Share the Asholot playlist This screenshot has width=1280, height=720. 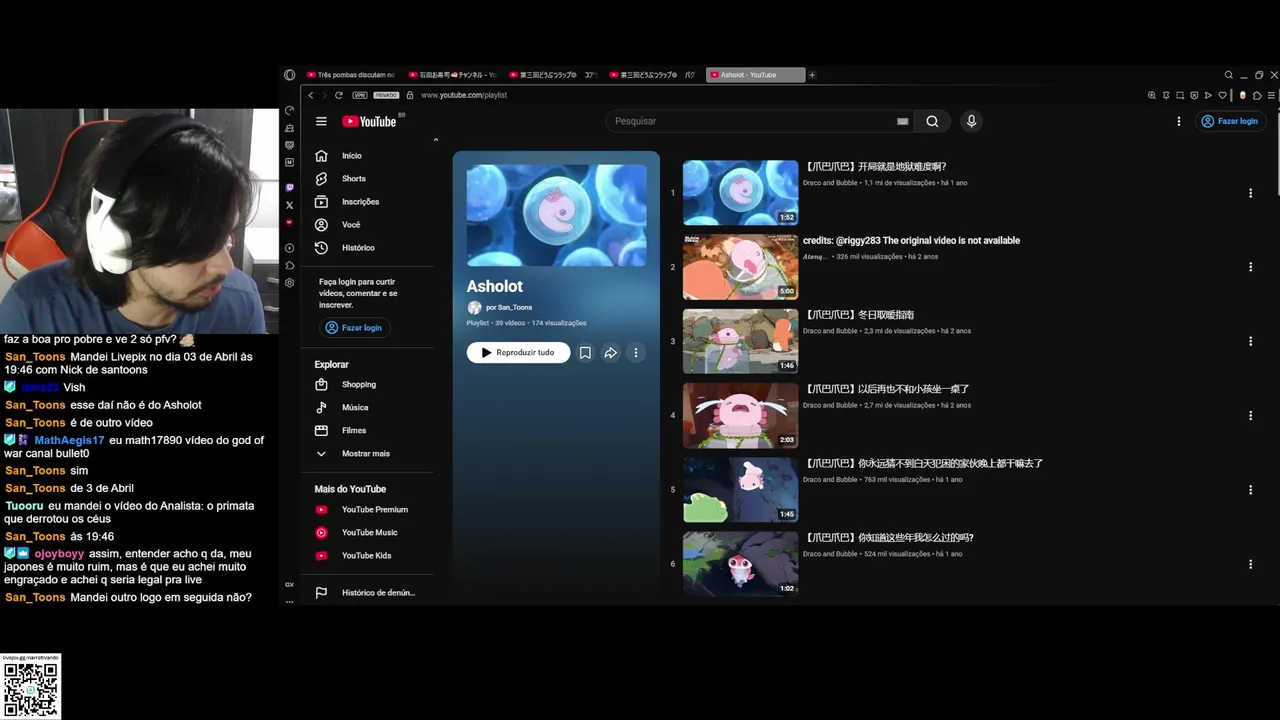tap(610, 353)
